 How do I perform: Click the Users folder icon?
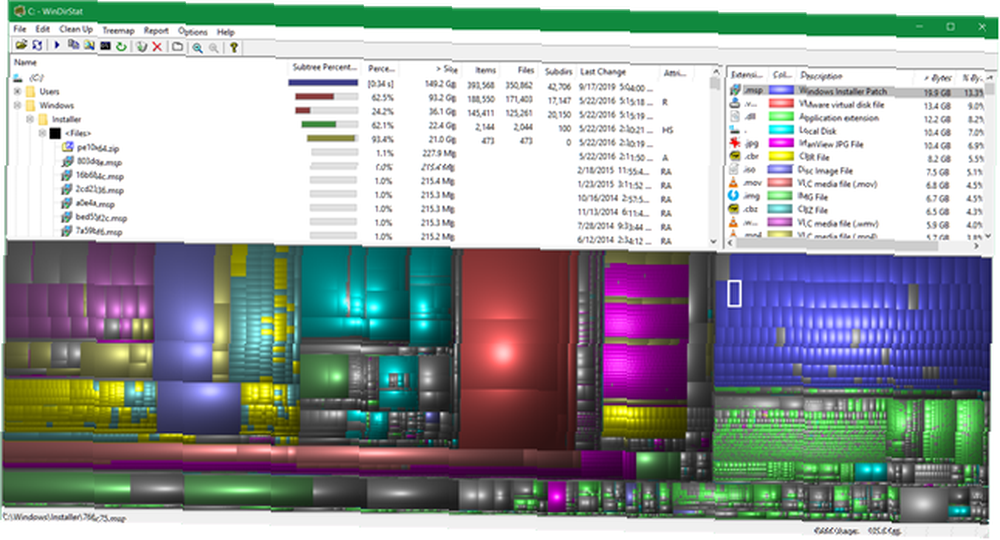pyautogui.click(x=30, y=91)
